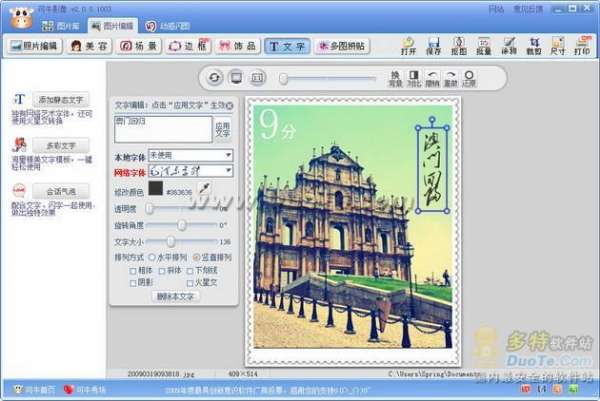Open the 多图拼贴 collage category
600x401 pixels.
tap(342, 46)
